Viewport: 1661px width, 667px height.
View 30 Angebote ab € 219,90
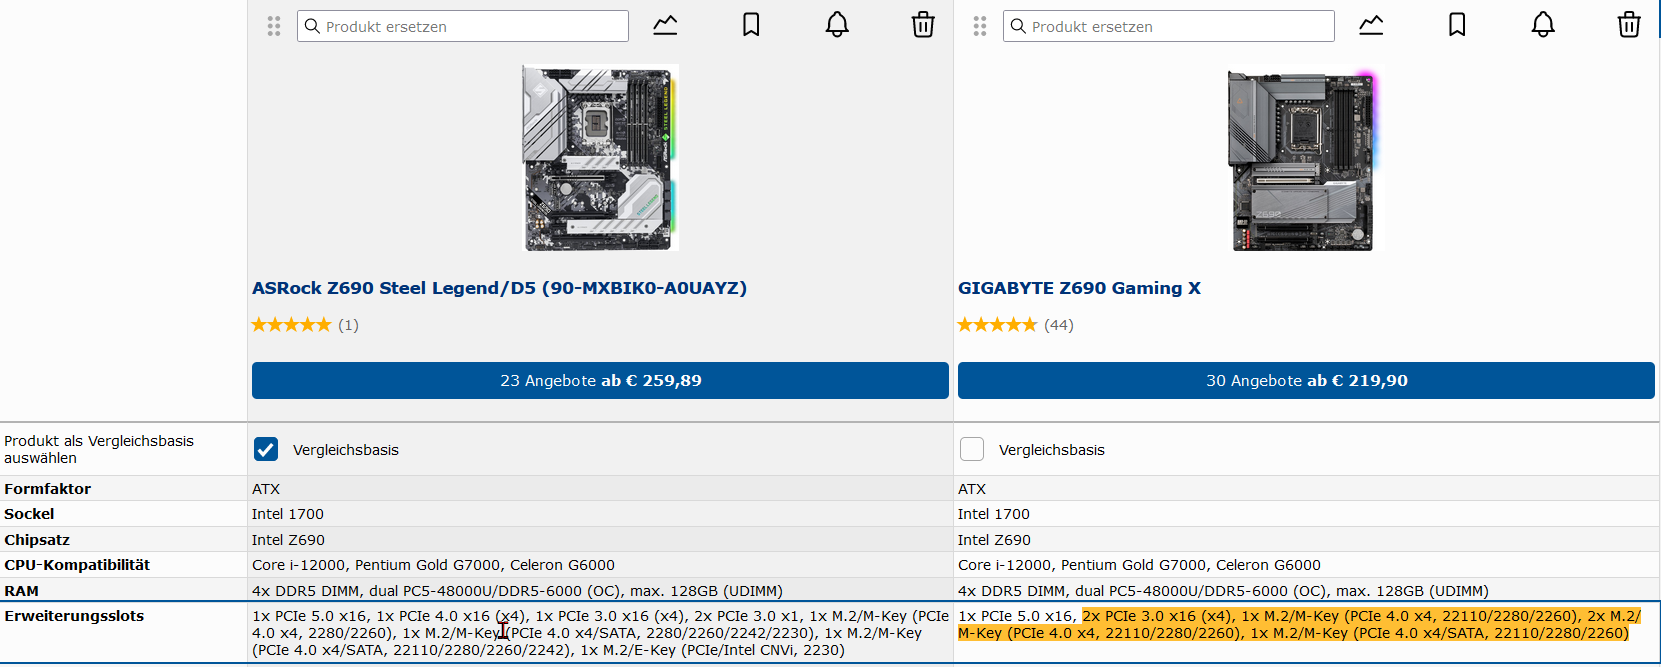click(x=1306, y=380)
